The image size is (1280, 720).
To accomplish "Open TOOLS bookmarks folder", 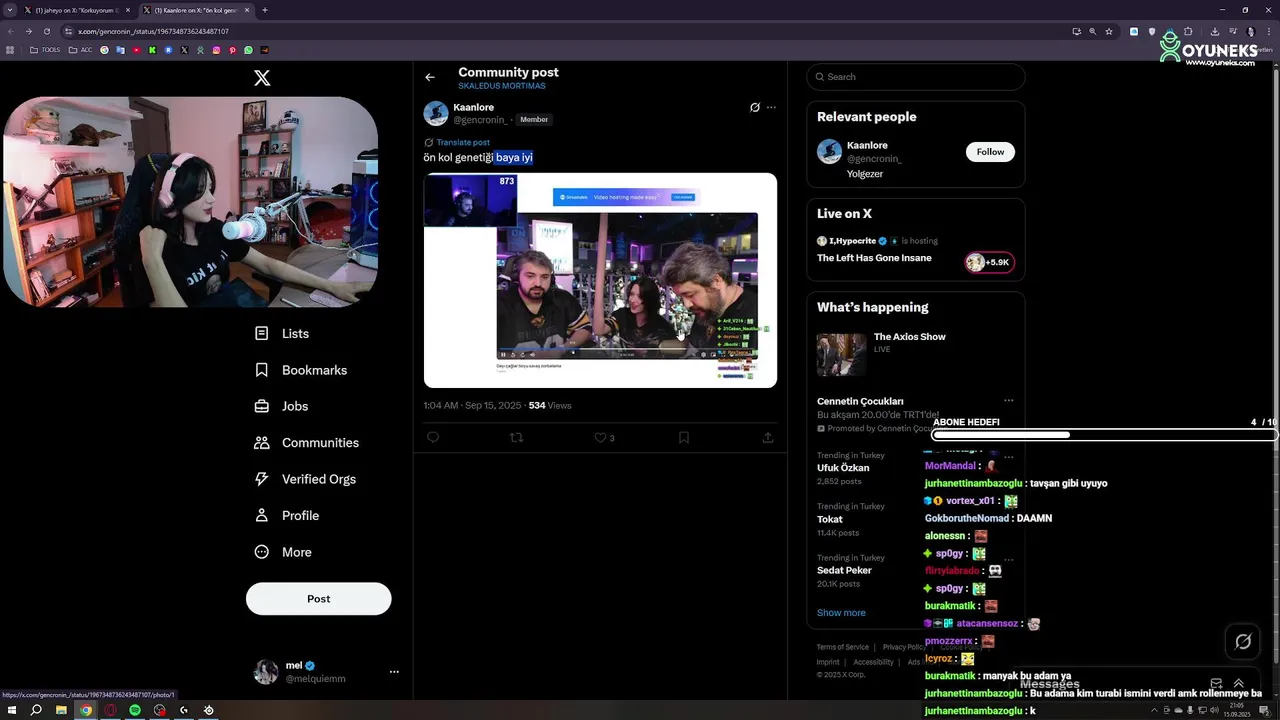I will pyautogui.click(x=45, y=50).
